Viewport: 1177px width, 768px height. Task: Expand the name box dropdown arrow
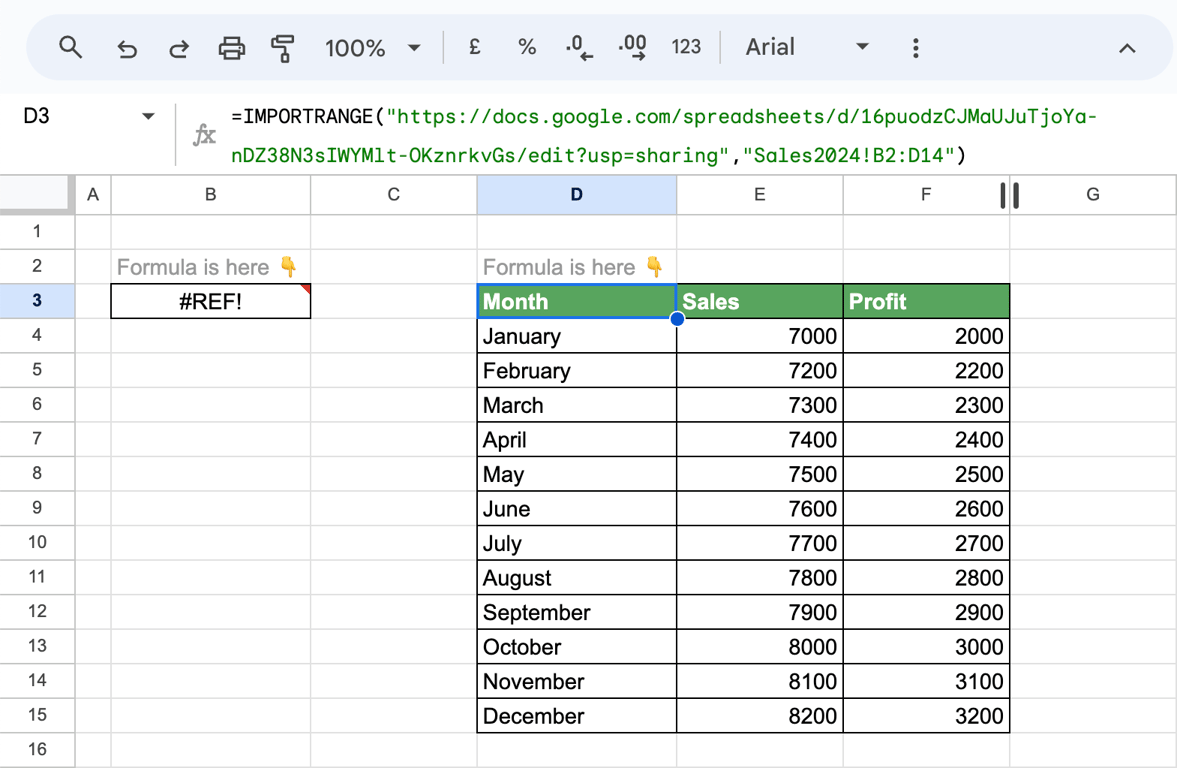[x=148, y=116]
